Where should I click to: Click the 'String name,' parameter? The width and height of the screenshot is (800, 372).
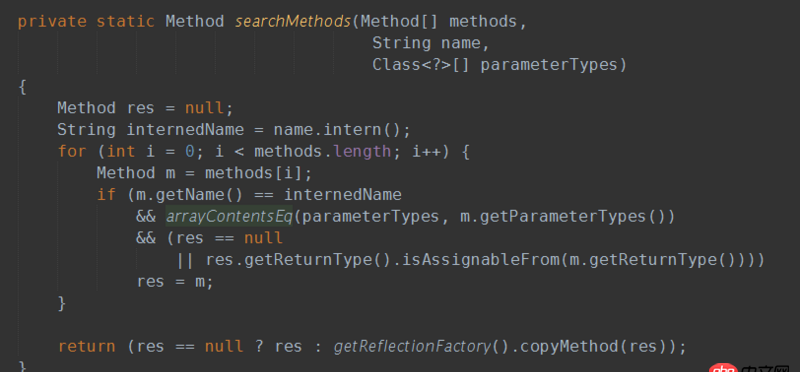431,43
